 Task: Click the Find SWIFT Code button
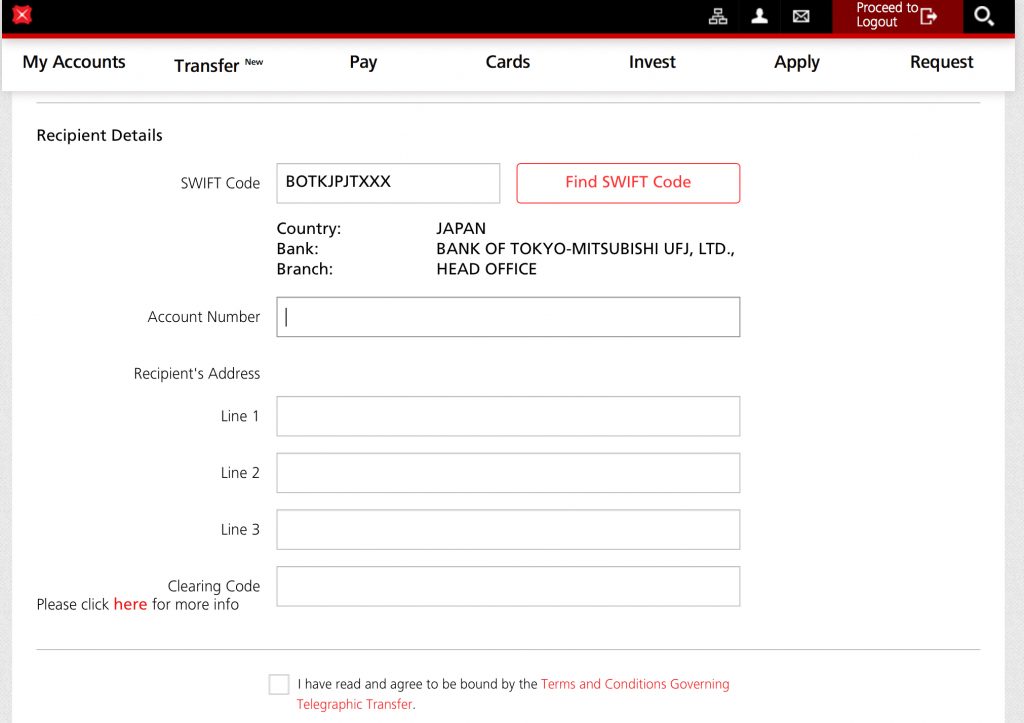point(628,183)
